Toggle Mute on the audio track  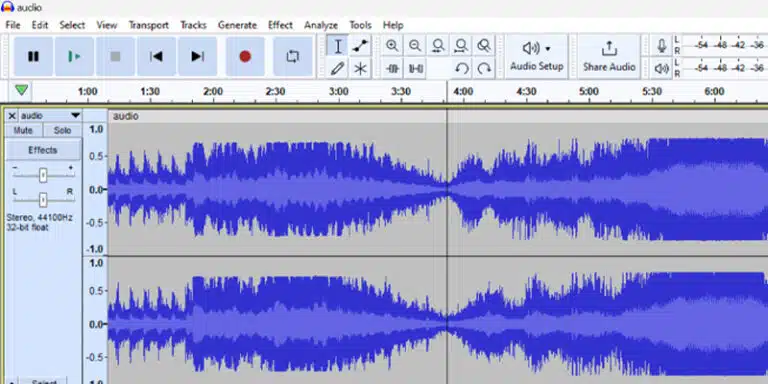coord(24,130)
